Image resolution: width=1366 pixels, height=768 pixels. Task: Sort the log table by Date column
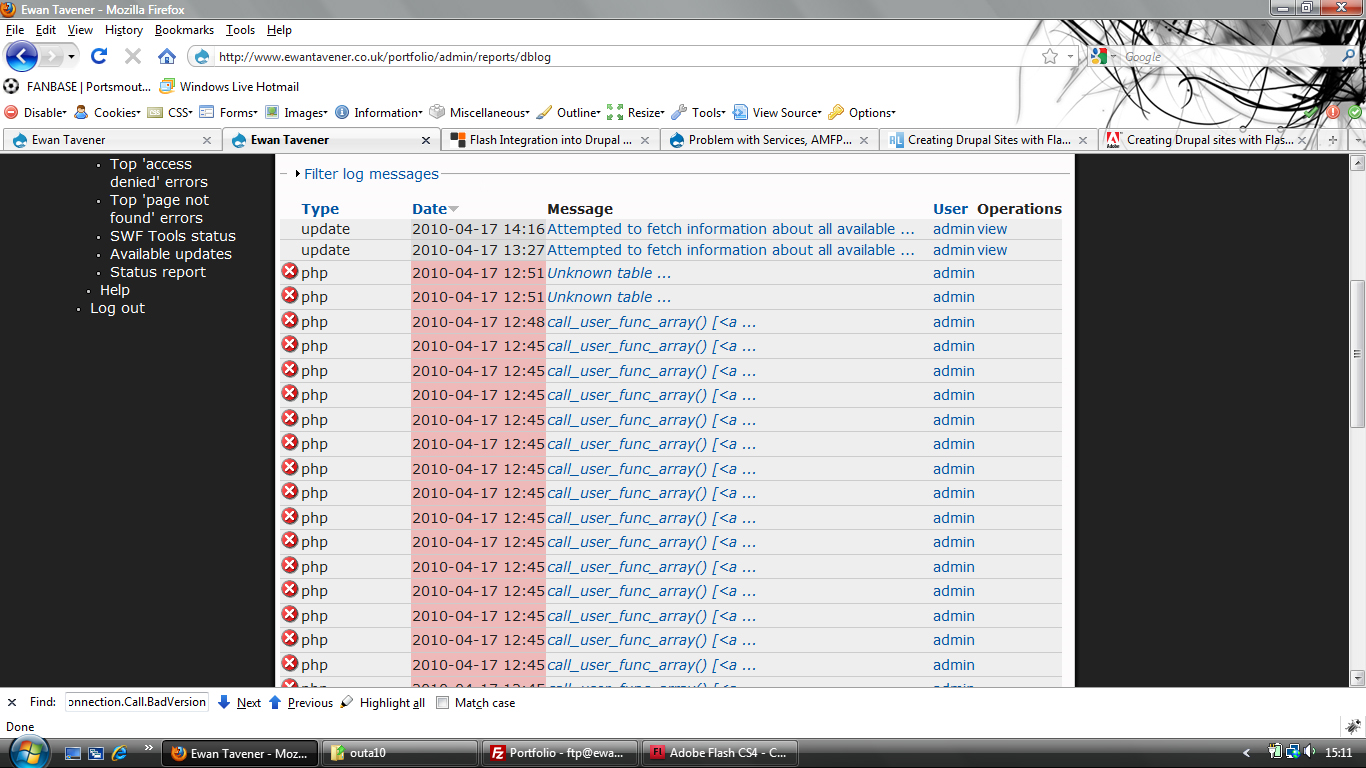pyautogui.click(x=429, y=209)
